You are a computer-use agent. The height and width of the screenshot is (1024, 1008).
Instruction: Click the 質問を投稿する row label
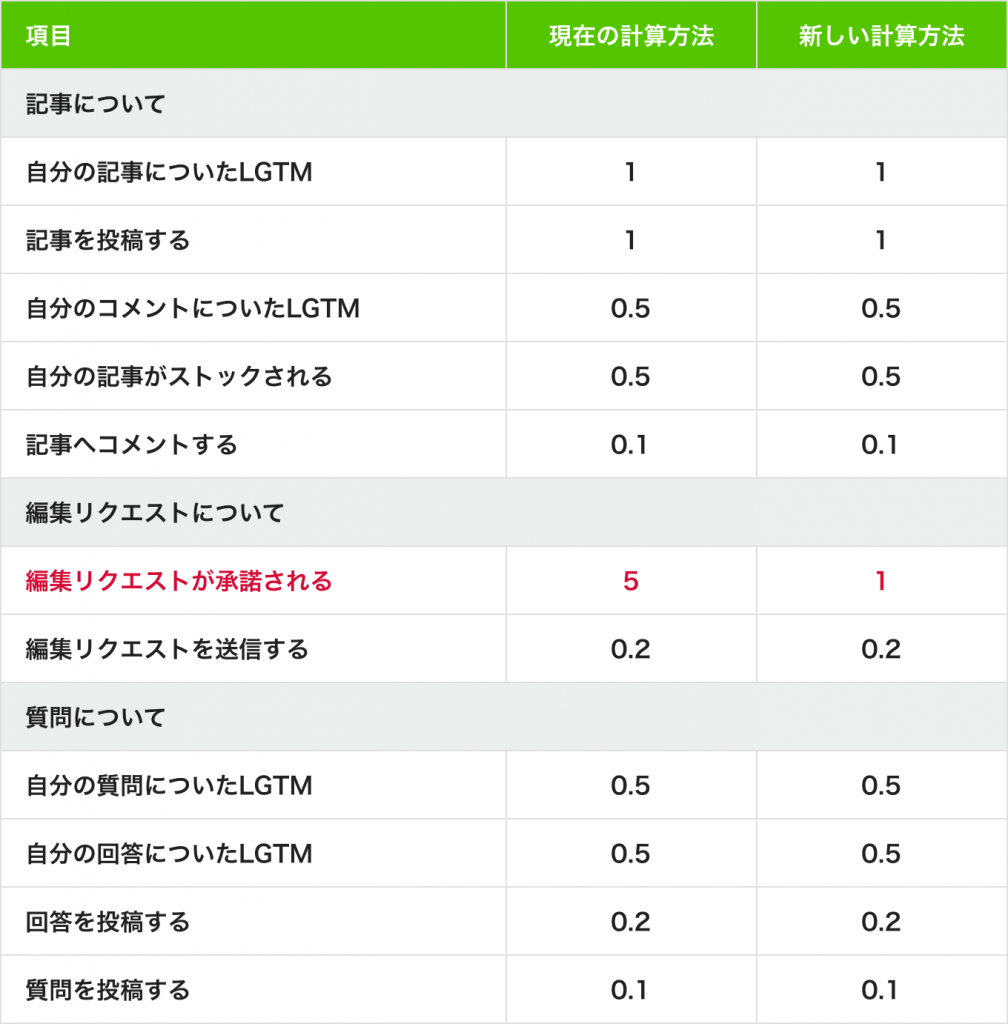pyautogui.click(x=108, y=990)
